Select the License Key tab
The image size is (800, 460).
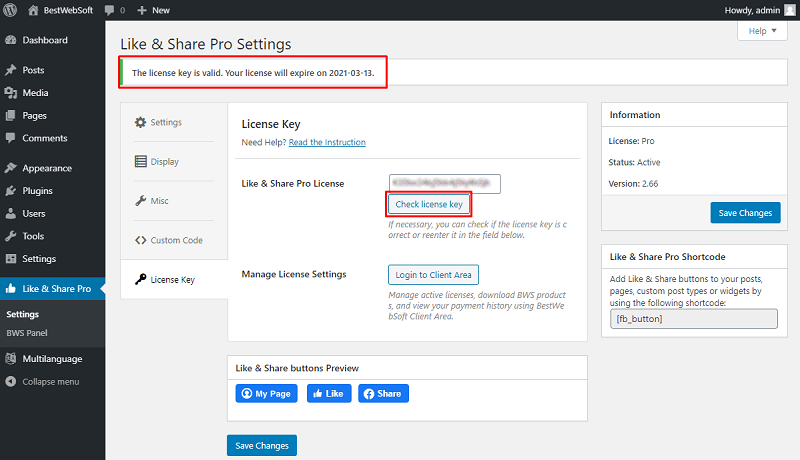[x=173, y=279]
